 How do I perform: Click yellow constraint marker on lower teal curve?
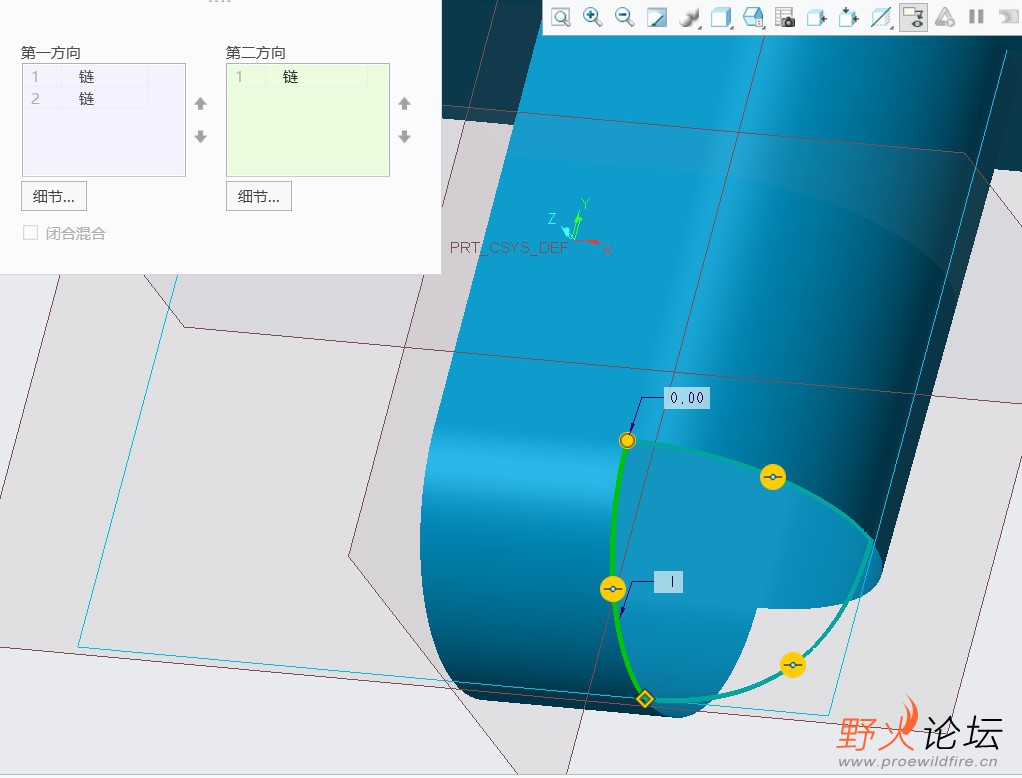tap(793, 665)
